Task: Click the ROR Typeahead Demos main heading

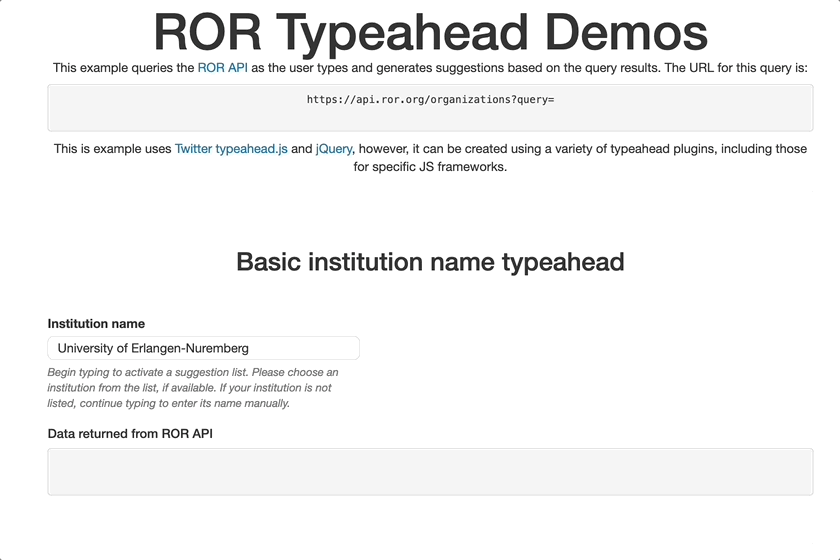Action: 430,32
